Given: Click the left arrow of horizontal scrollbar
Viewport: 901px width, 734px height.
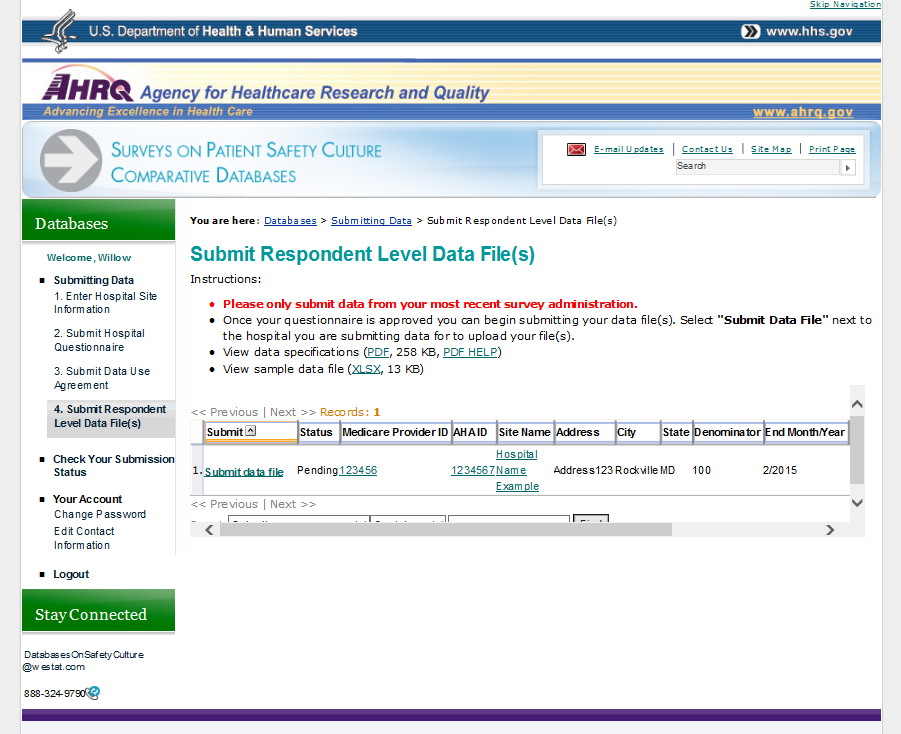Looking at the screenshot, I should tap(209, 530).
